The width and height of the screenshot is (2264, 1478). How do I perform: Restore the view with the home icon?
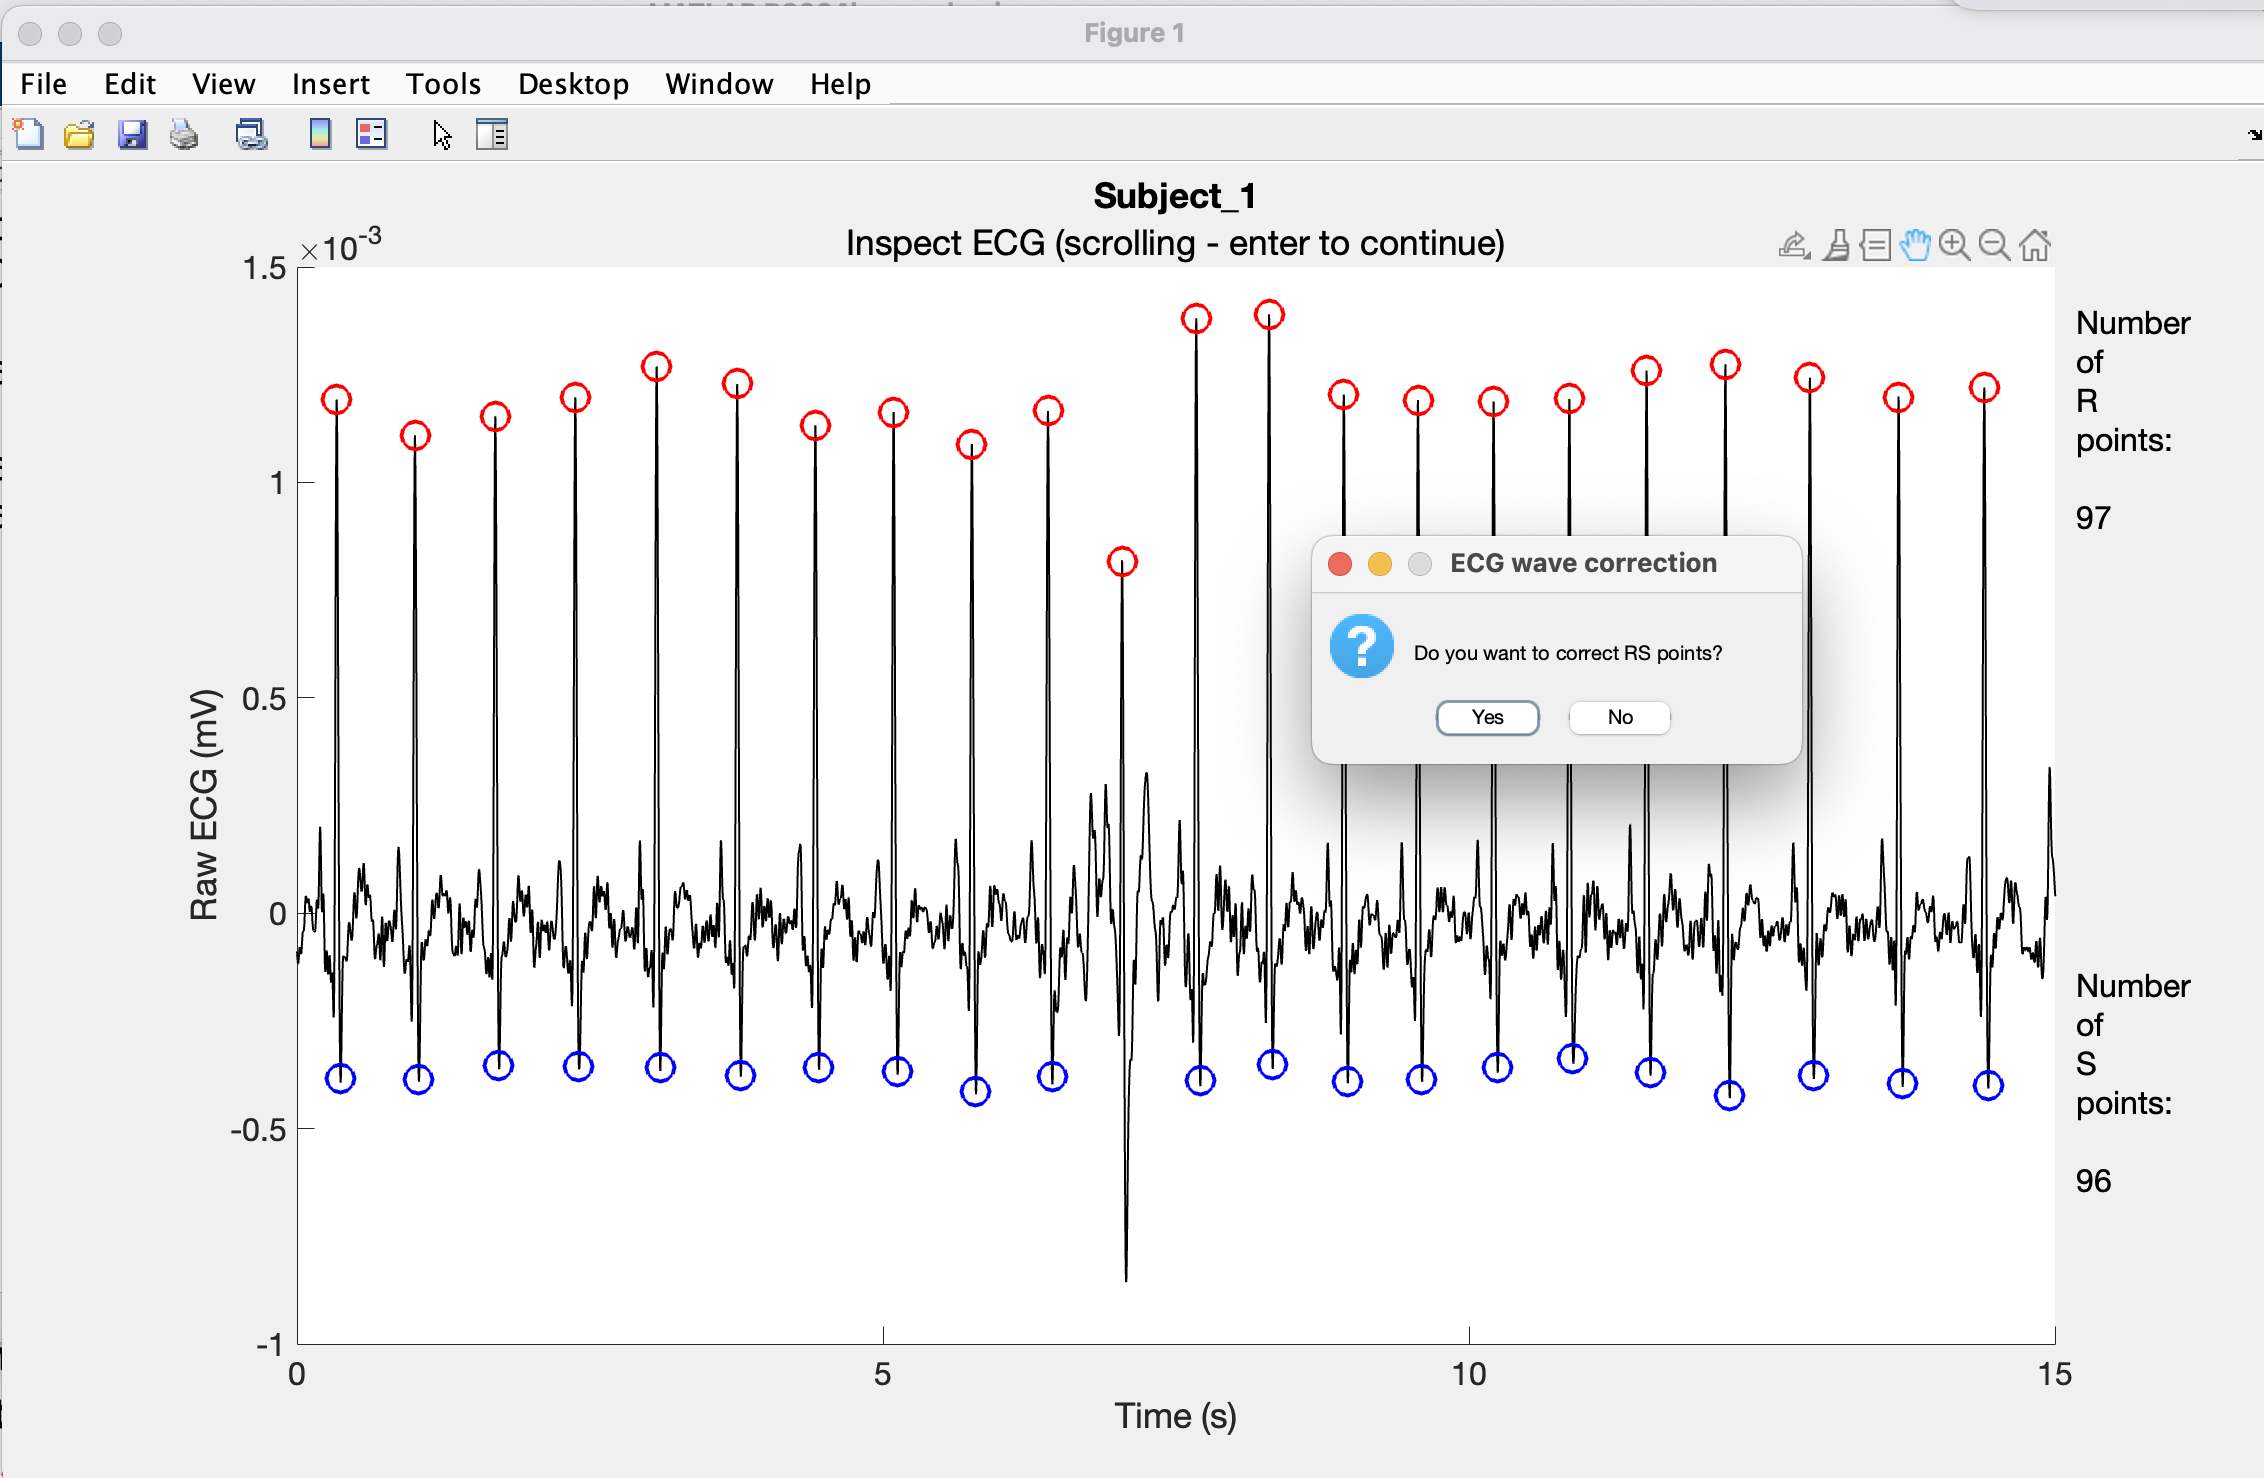pyautogui.click(x=2034, y=245)
